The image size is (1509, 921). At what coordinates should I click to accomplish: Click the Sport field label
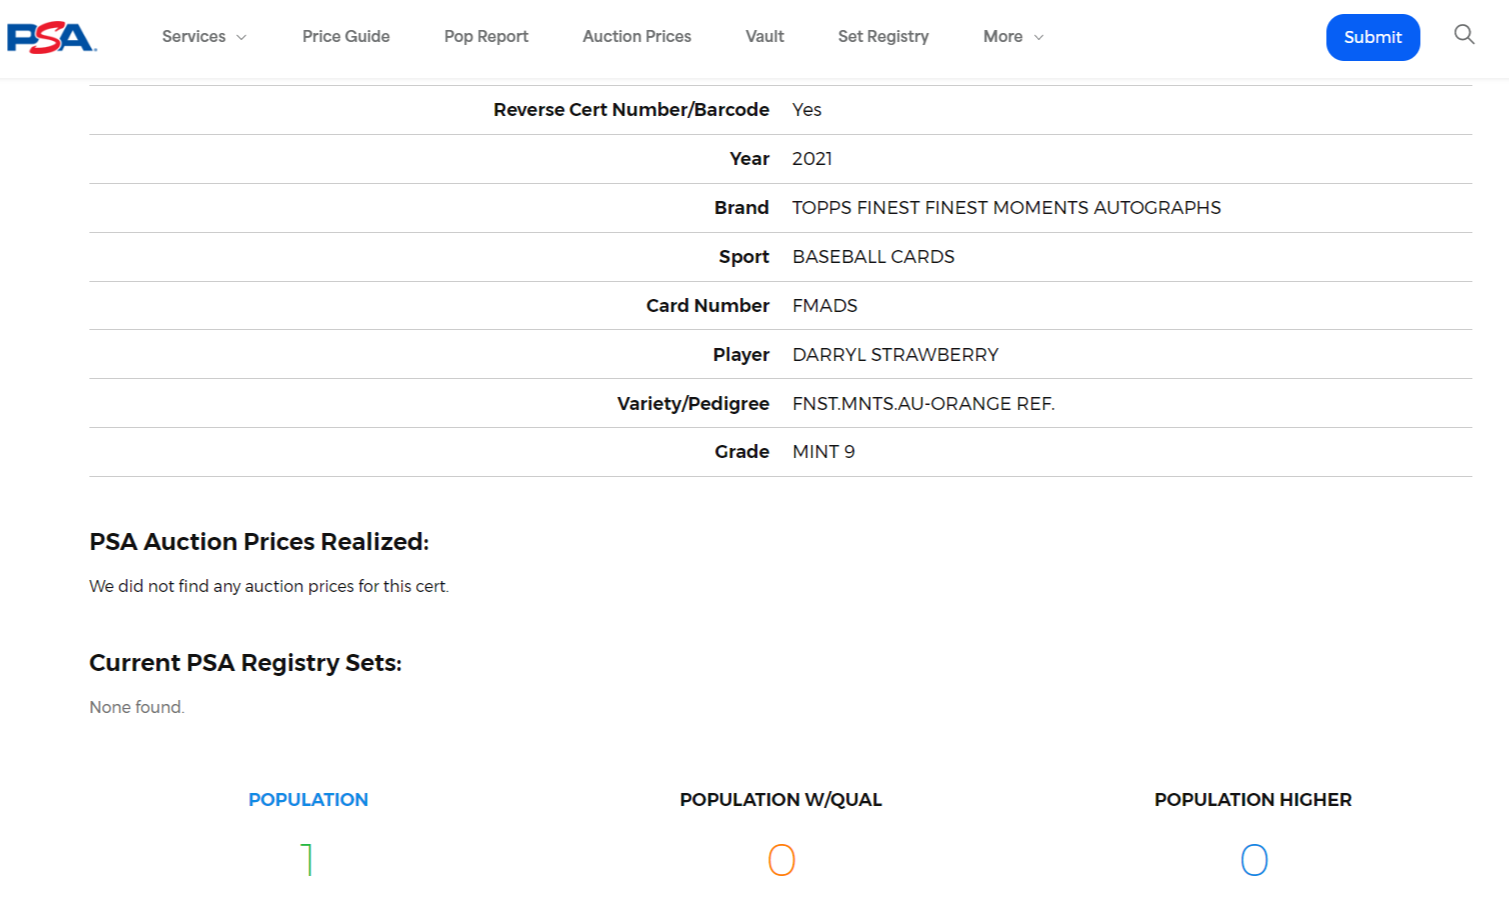(744, 257)
